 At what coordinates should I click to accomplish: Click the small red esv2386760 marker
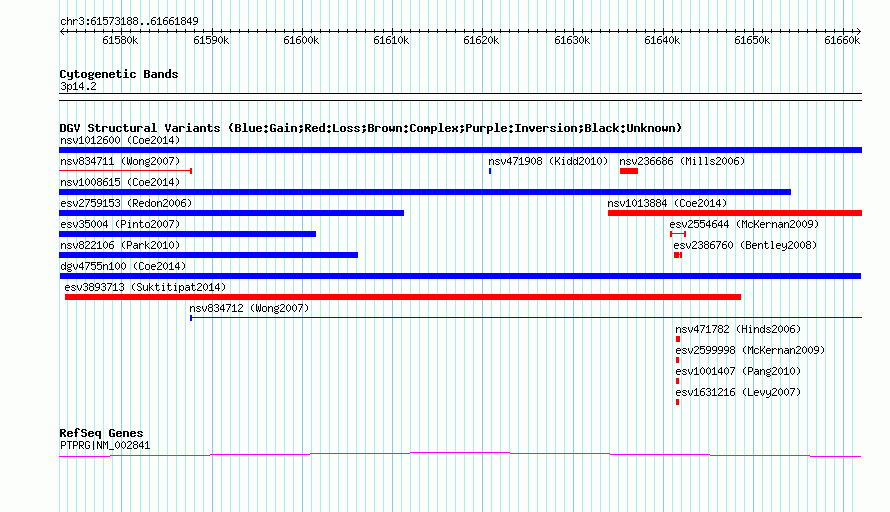678,255
